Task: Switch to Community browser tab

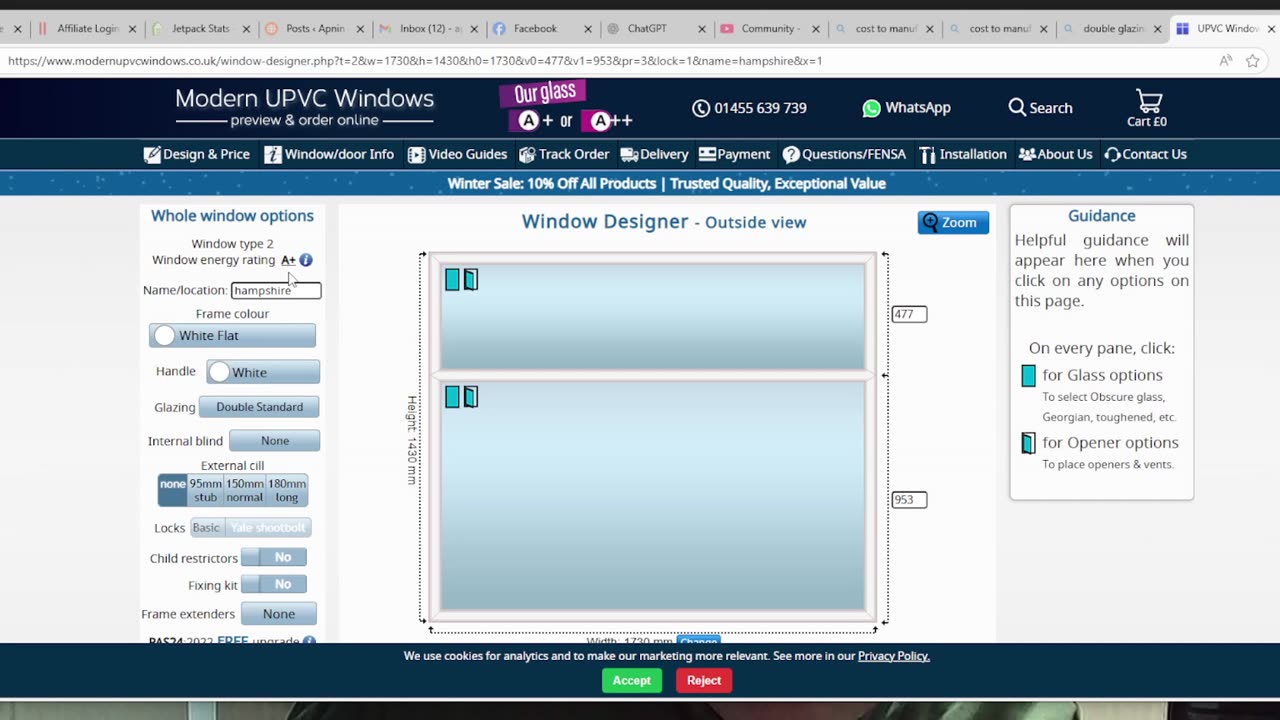Action: coord(769,29)
